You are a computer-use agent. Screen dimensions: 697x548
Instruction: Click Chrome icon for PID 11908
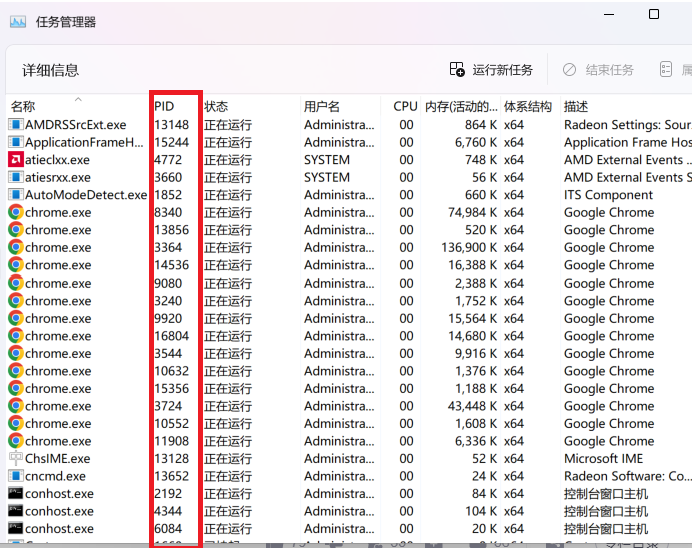(x=16, y=441)
